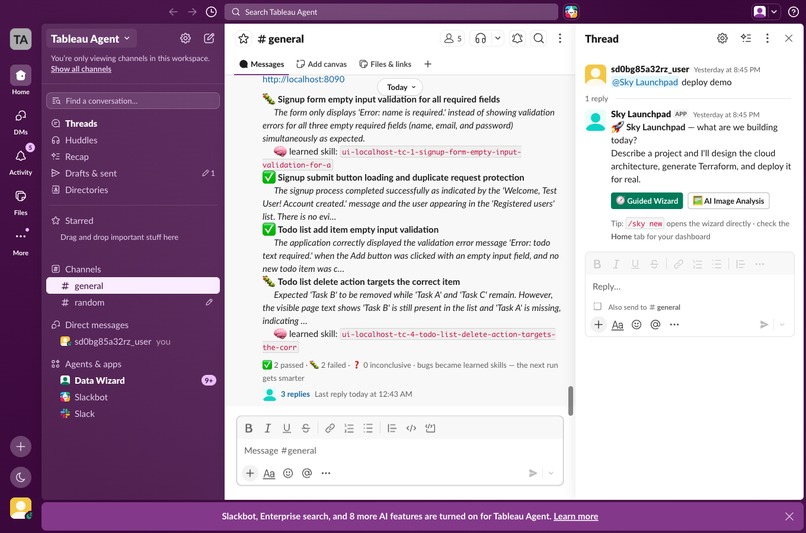Image resolution: width=806 pixels, height=533 pixels.
Task: Toggle dark mode with the moon icon
Action: tap(21, 477)
